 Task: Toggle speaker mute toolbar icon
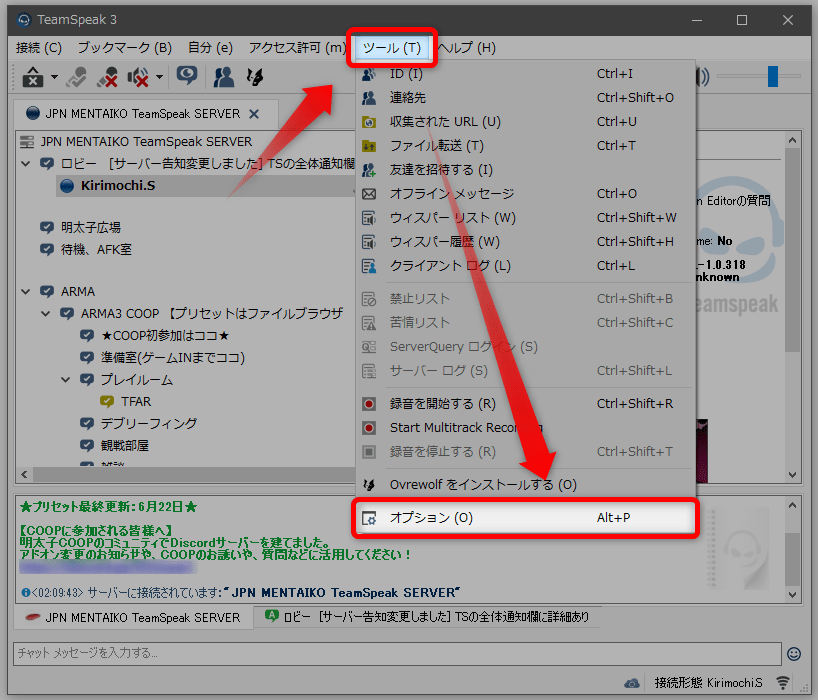[x=138, y=77]
